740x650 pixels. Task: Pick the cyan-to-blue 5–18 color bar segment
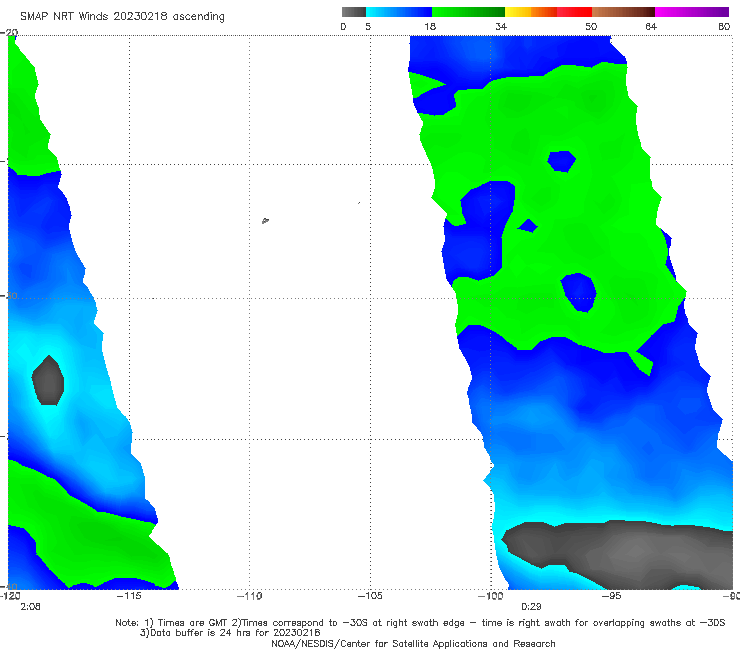399,12
